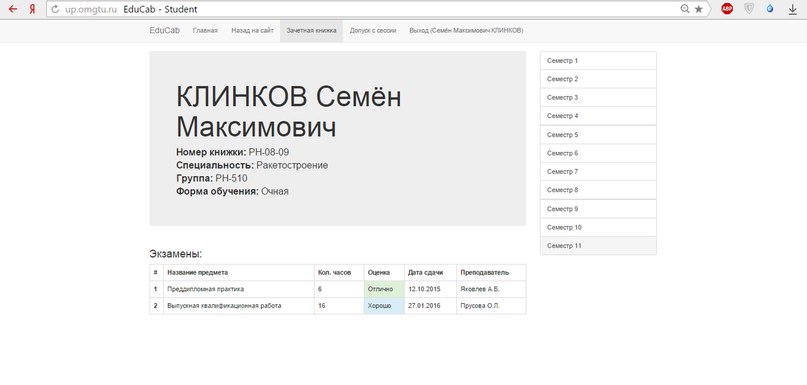Click the Экзамены section heading
Viewport: 807px width, 385px height.
(x=176, y=254)
